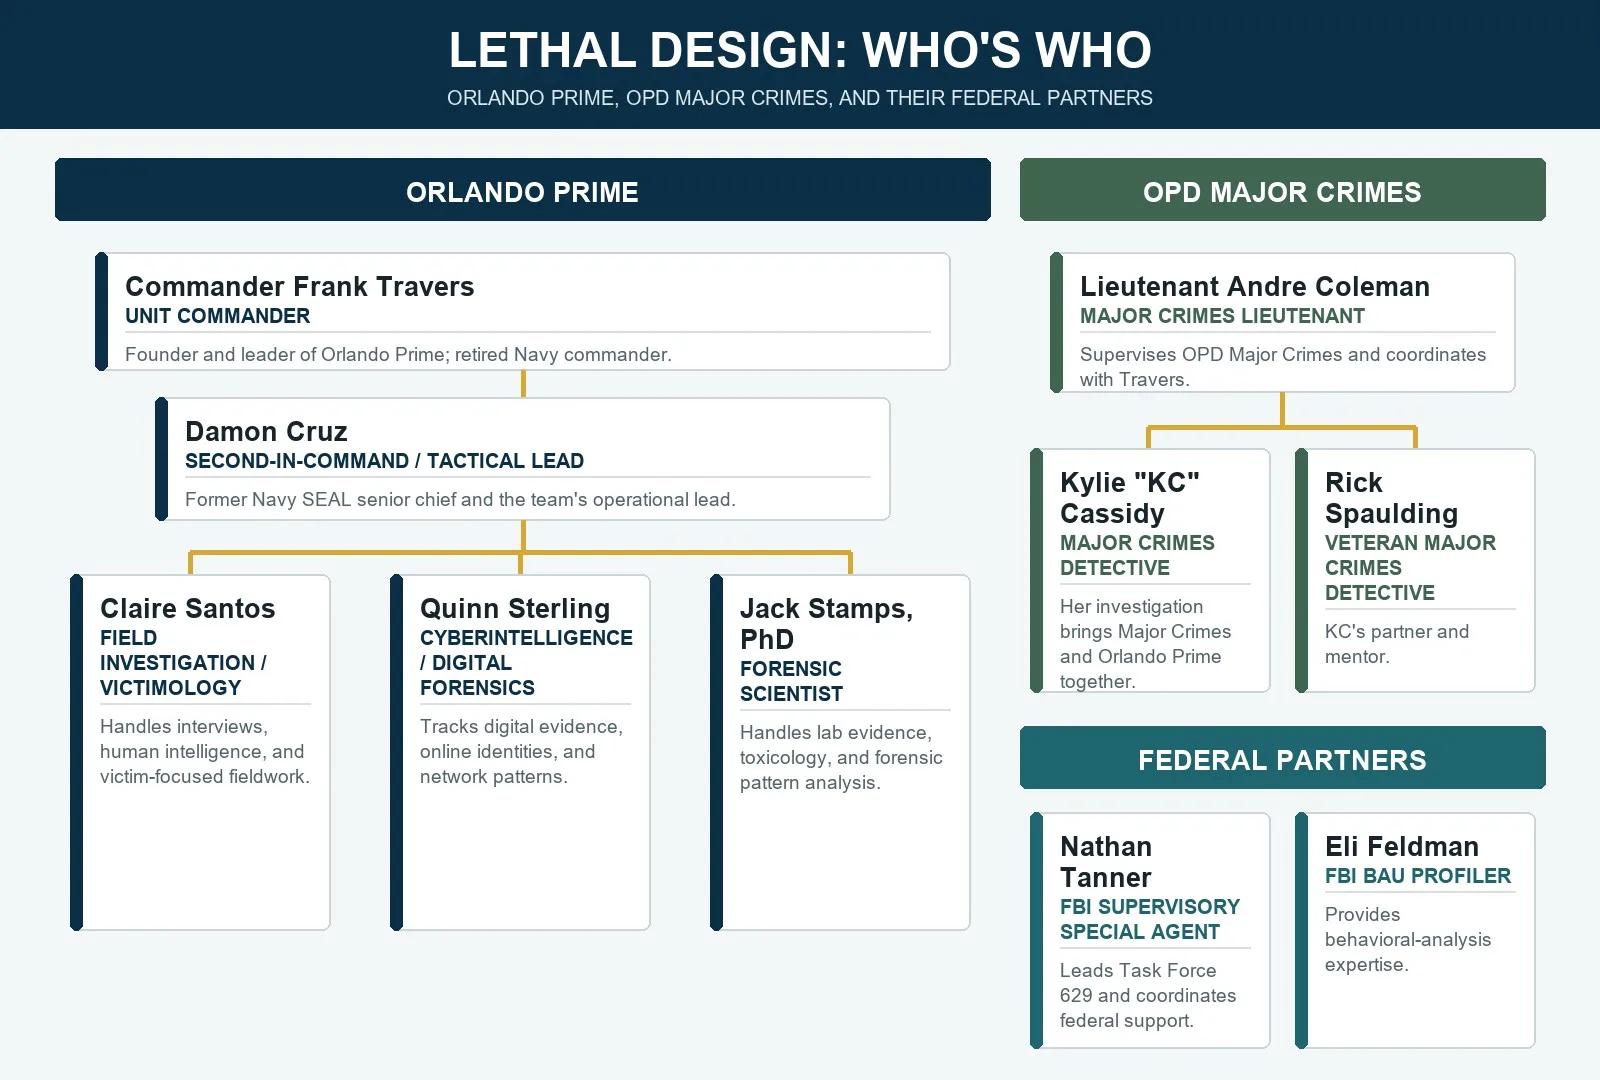This screenshot has height=1080, width=1600.
Task: Click 'Provides behavioral-analysis expertise' description
Action: click(x=1408, y=940)
